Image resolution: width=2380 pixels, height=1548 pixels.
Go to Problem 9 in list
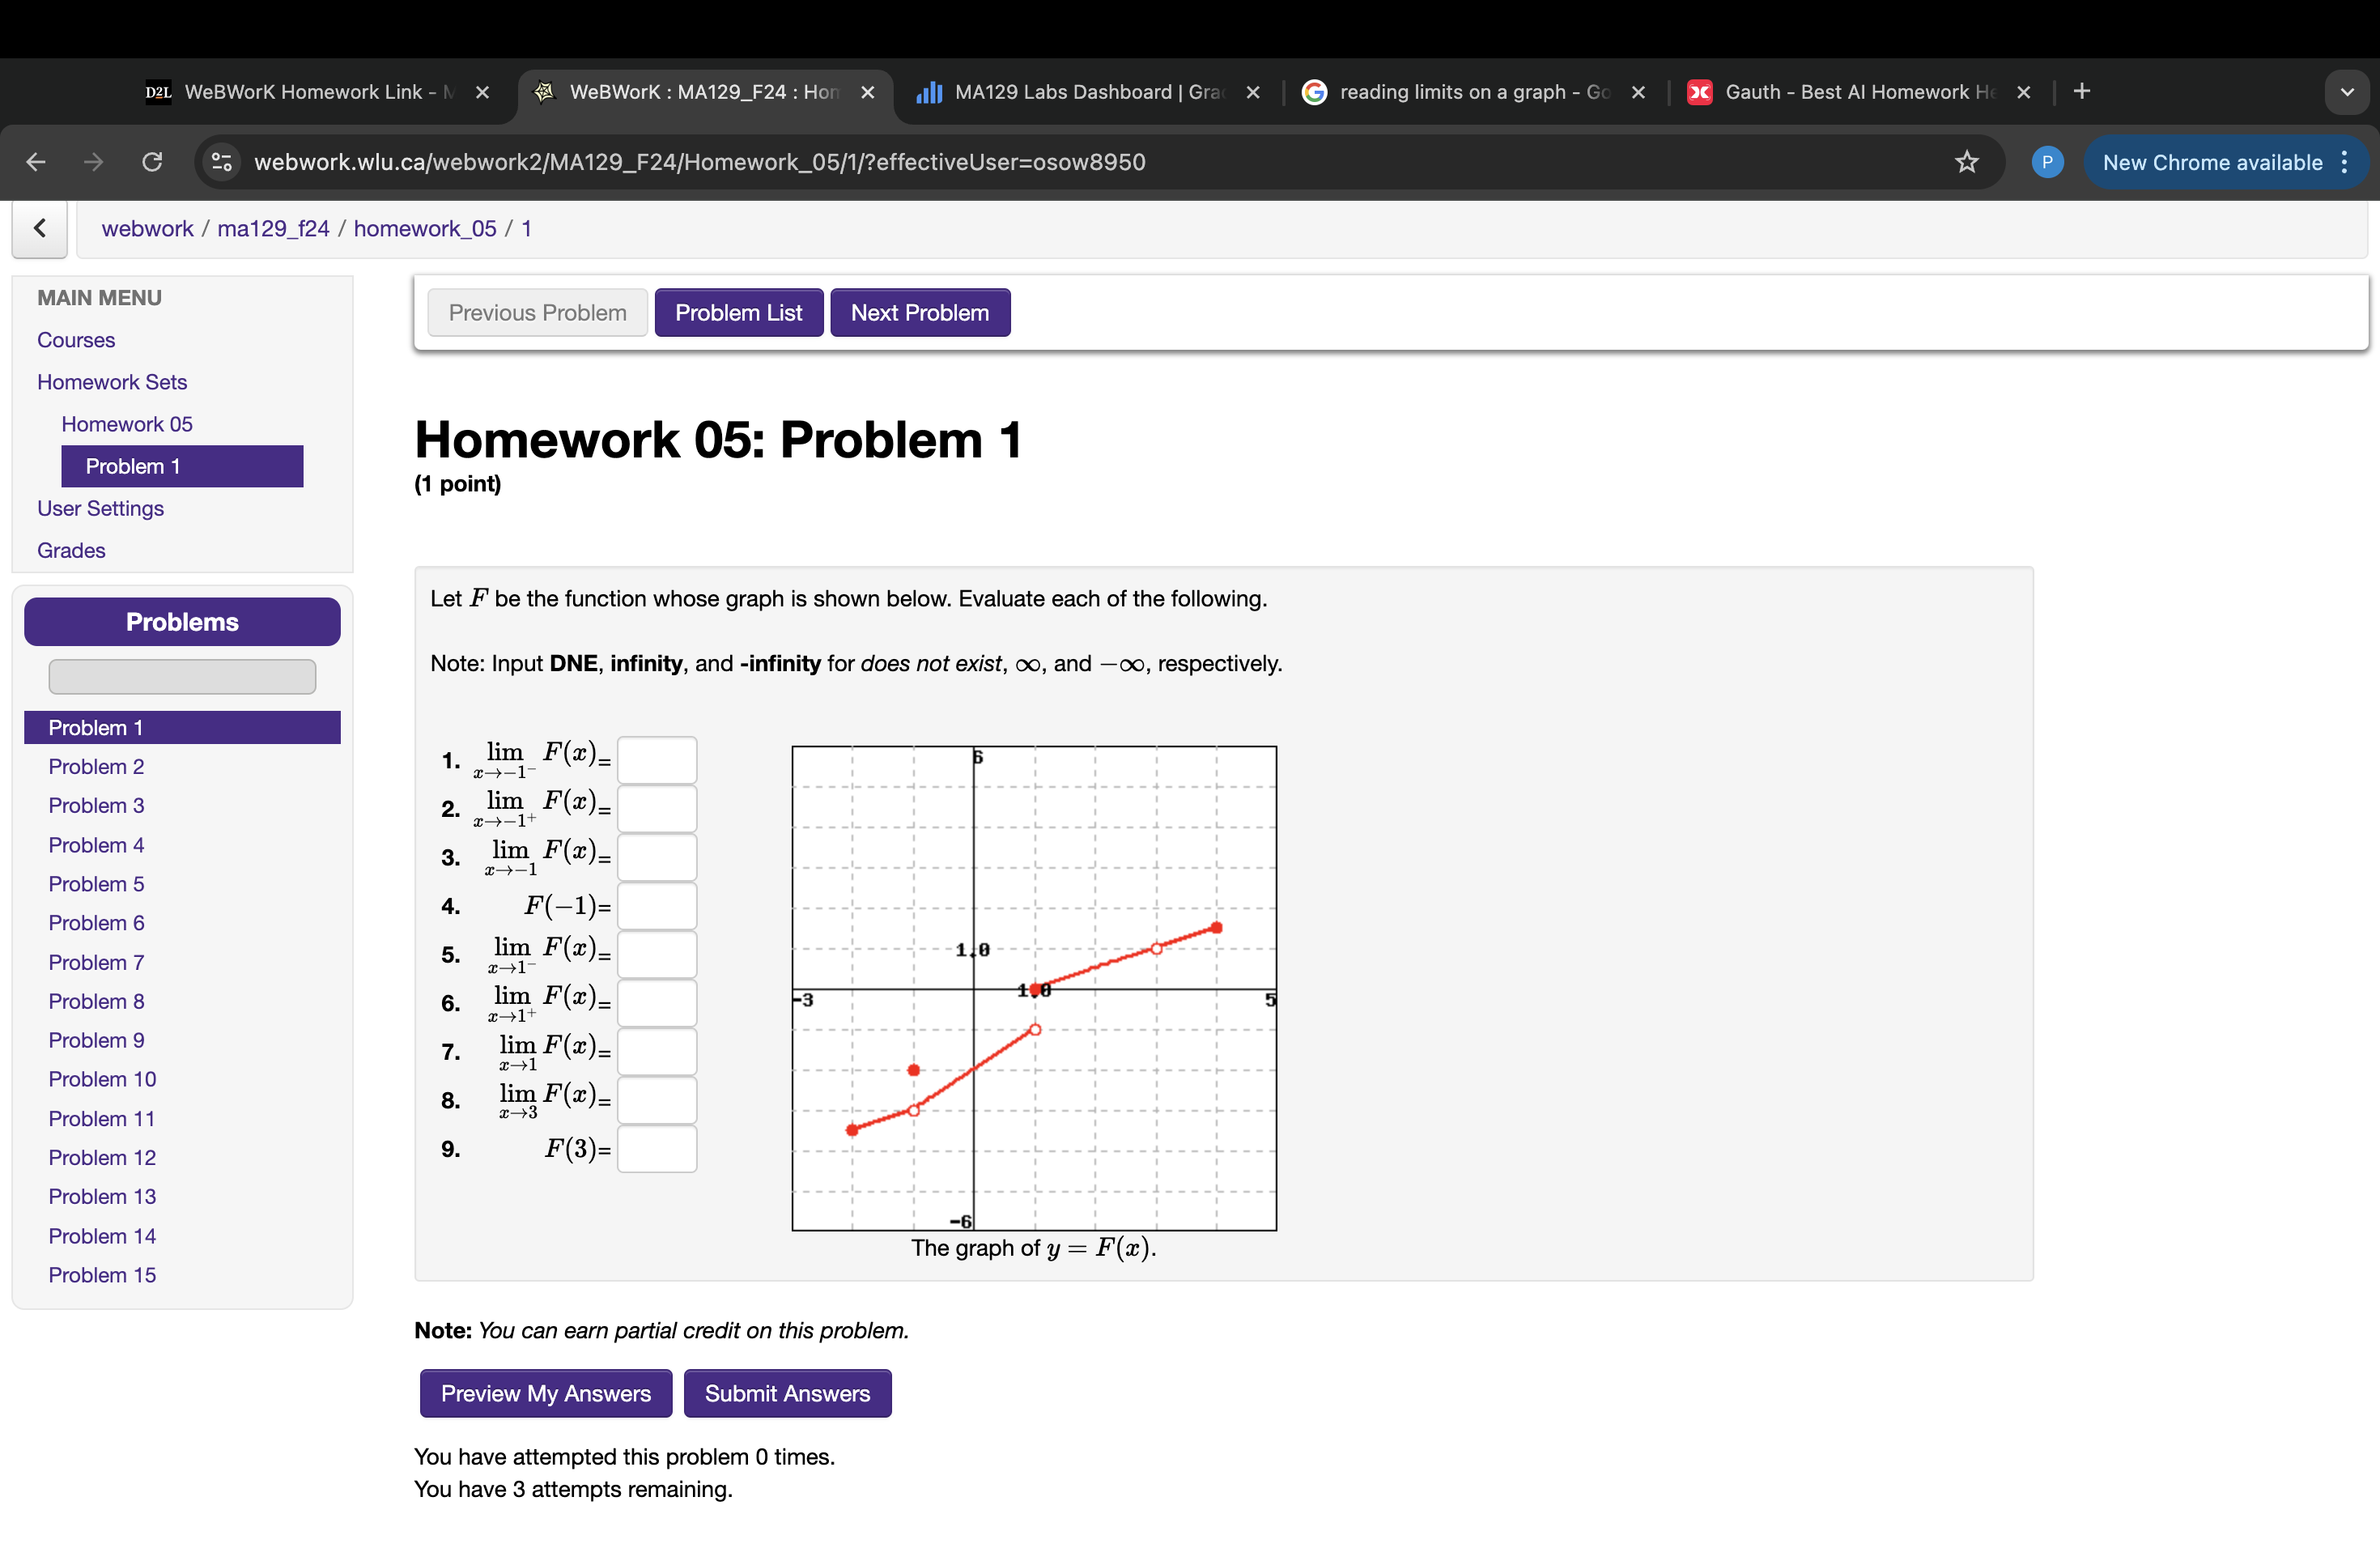pos(96,1040)
